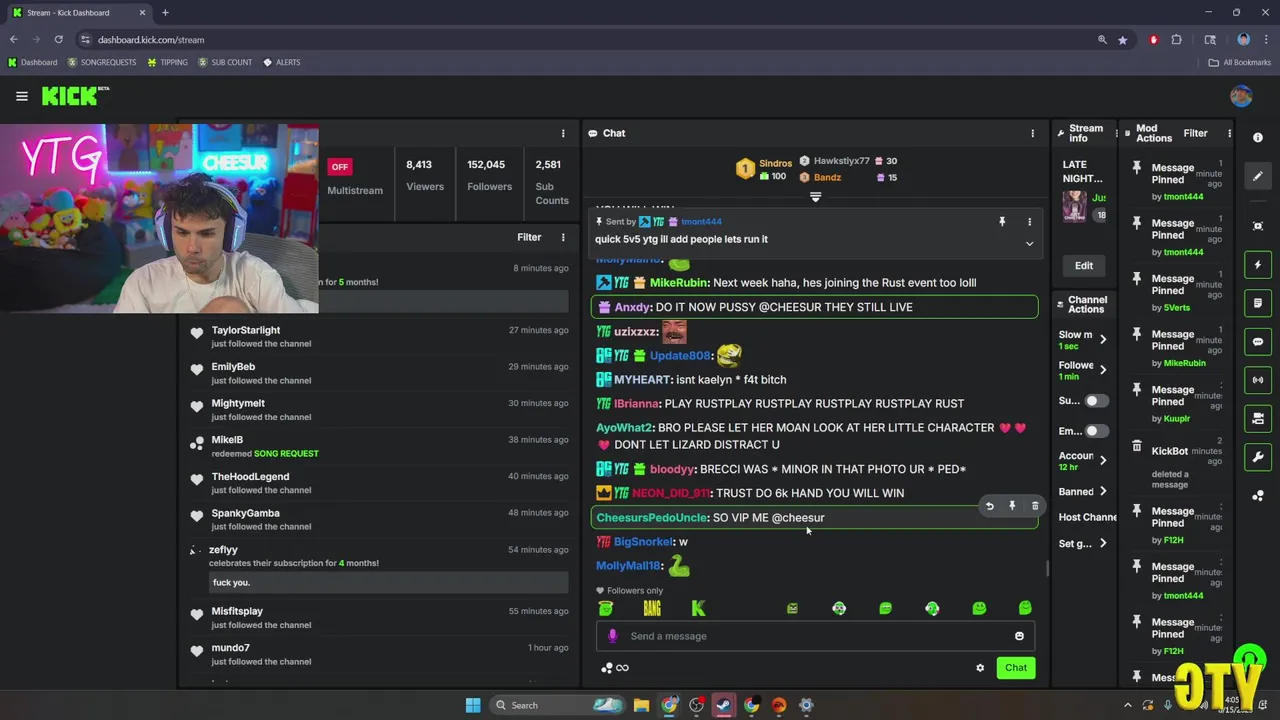
Task: Bookmark this page with star icon
Action: pos(1123,40)
